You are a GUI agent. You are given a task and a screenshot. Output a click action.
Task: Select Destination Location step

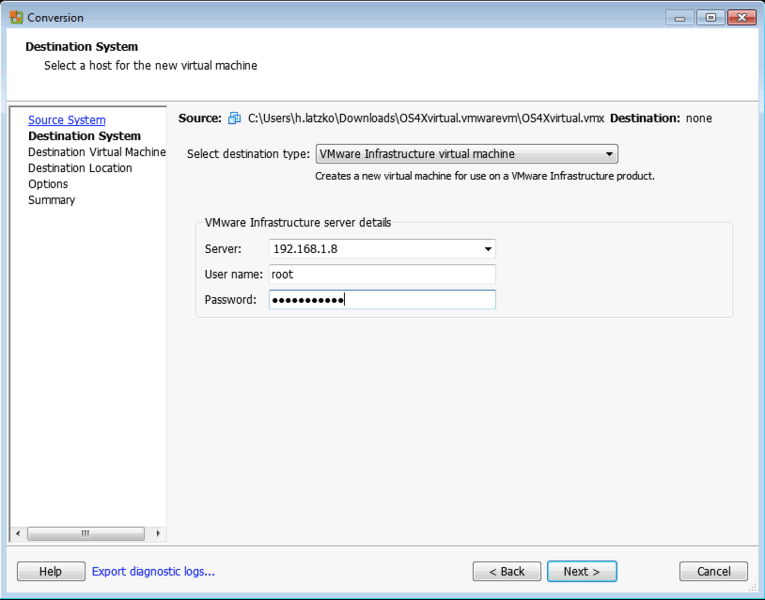[x=80, y=168]
